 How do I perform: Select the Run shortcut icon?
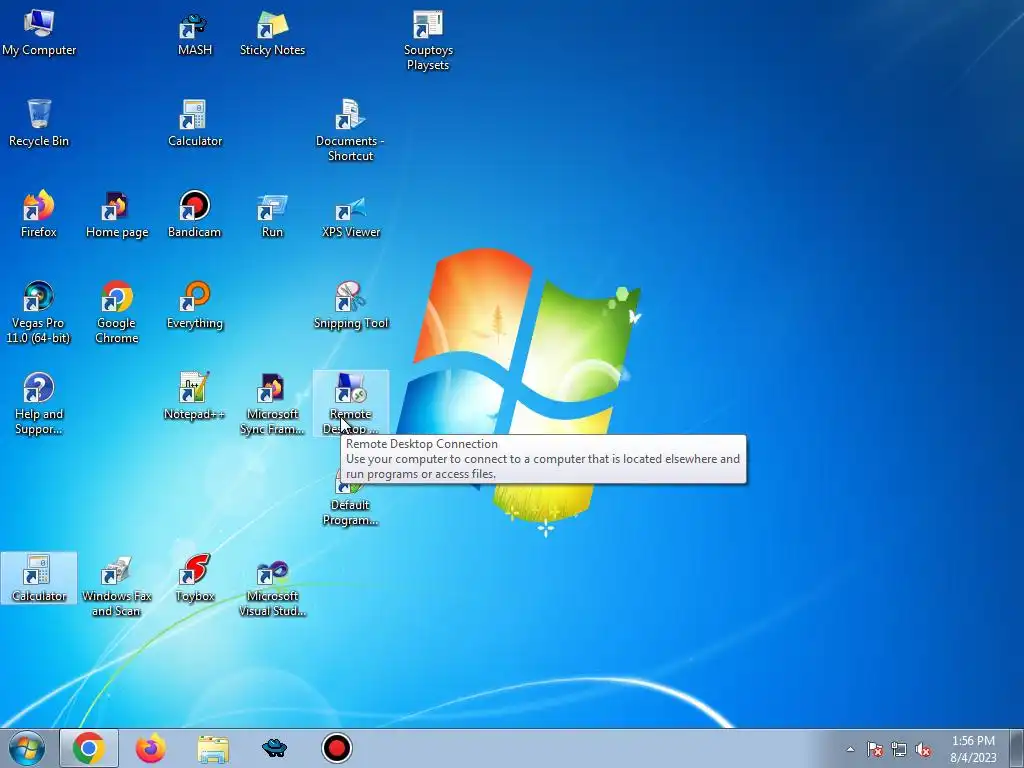point(272,214)
